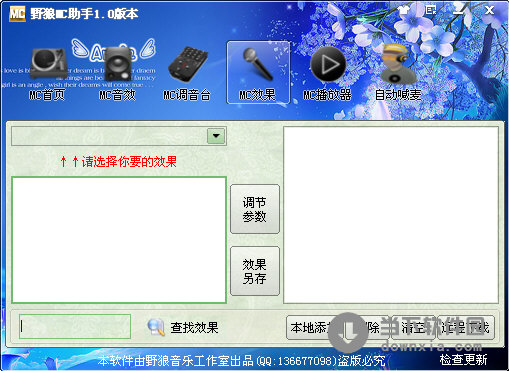509x371 pixels.
Task: Click inside the green-bordered effects list box
Action: point(119,240)
